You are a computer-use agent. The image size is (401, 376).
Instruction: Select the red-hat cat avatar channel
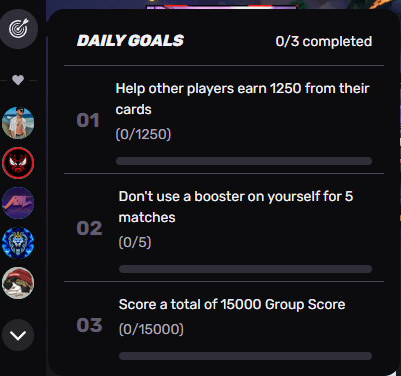[18, 283]
